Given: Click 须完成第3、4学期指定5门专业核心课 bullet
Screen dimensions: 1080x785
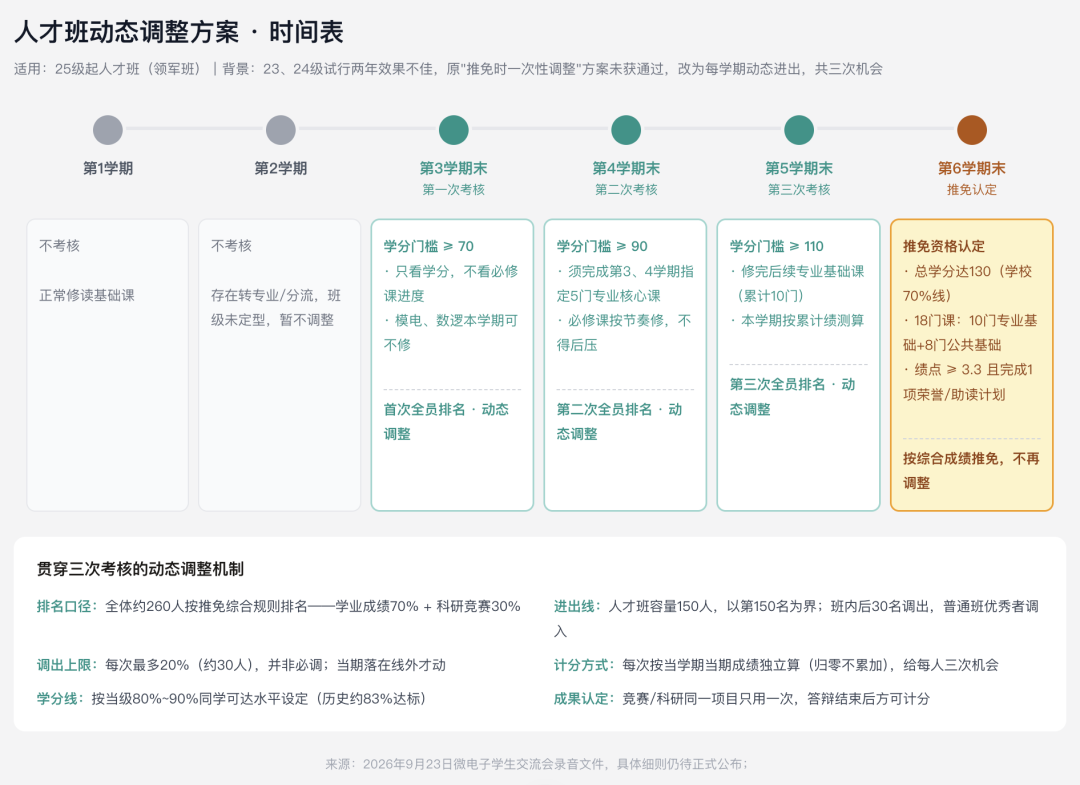Looking at the screenshot, I should point(625,283).
